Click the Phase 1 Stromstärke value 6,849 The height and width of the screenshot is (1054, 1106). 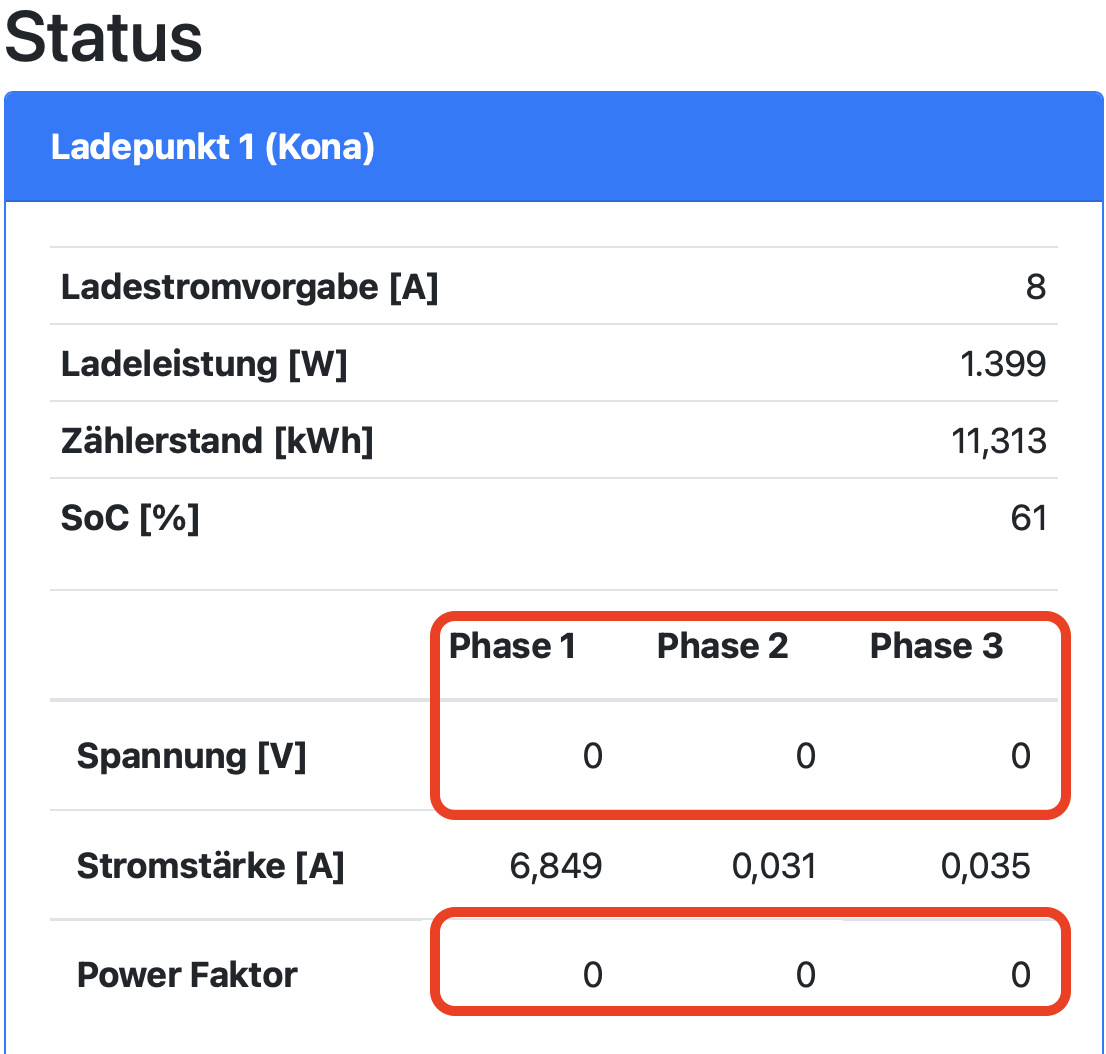(x=556, y=865)
